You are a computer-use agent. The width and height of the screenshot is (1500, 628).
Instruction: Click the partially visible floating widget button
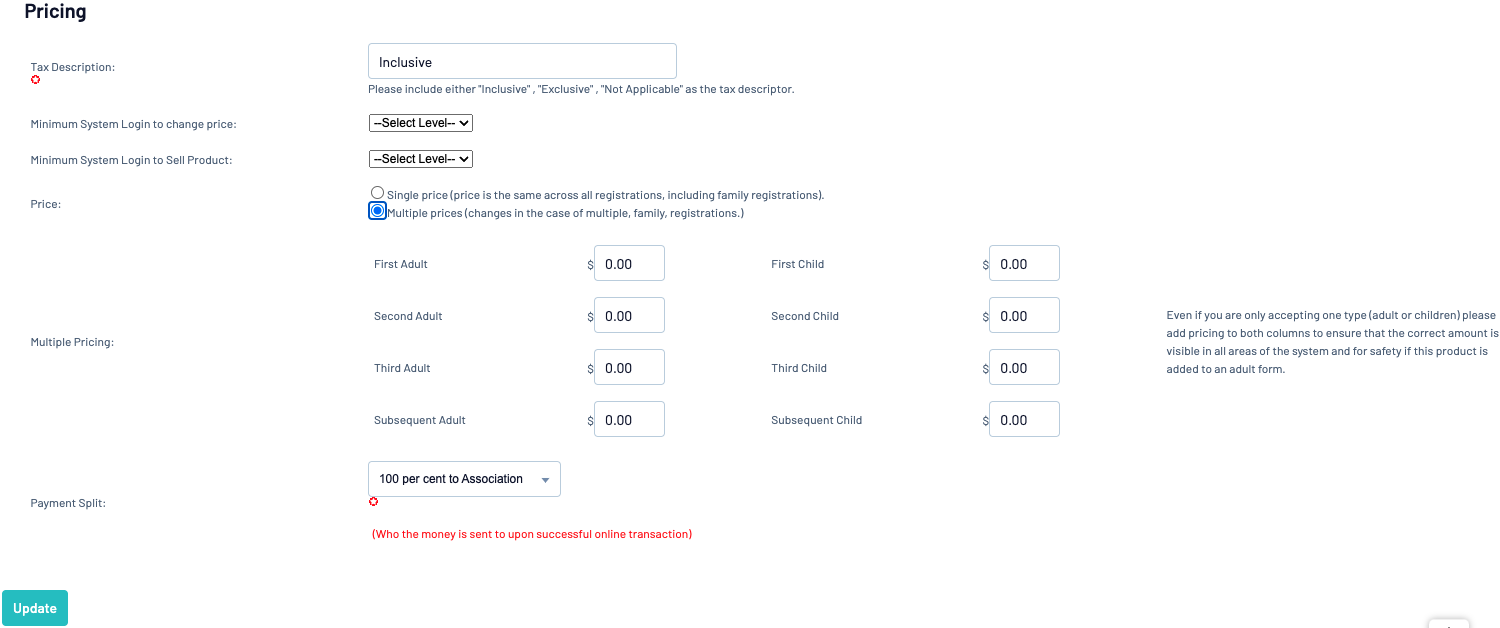point(1448,622)
